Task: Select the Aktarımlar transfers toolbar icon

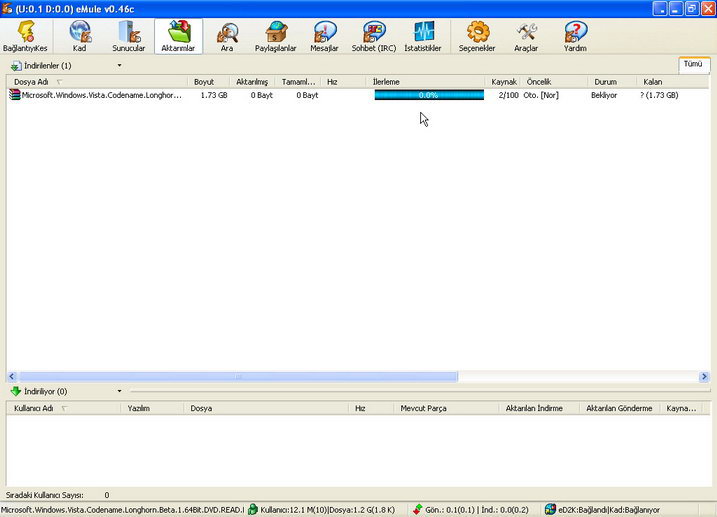Action: point(178,36)
